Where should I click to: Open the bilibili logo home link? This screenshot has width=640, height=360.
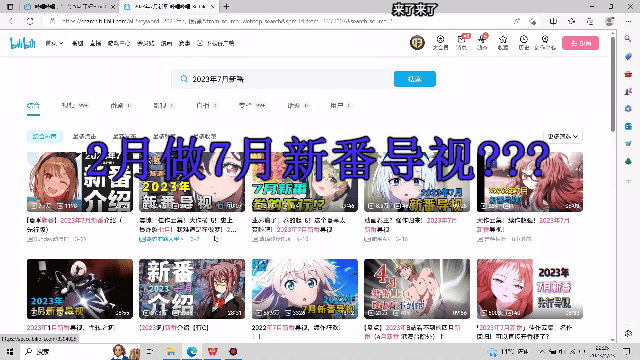(22, 43)
